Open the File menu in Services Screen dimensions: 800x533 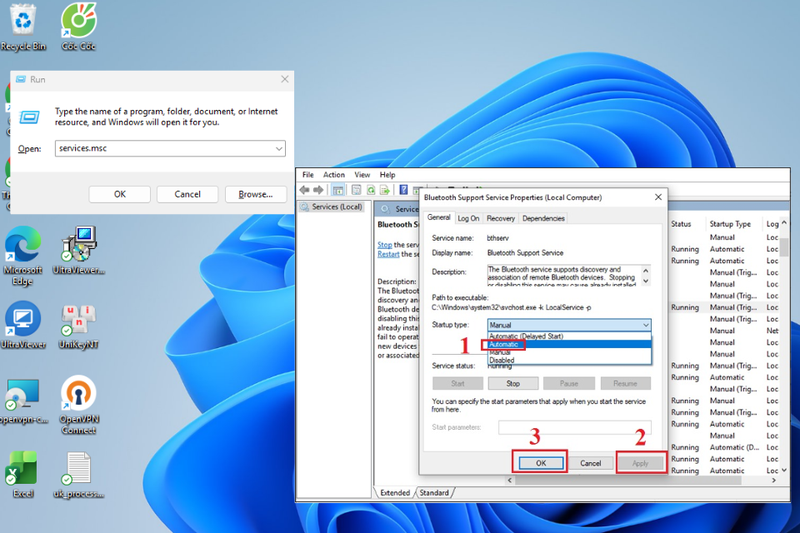coord(308,174)
